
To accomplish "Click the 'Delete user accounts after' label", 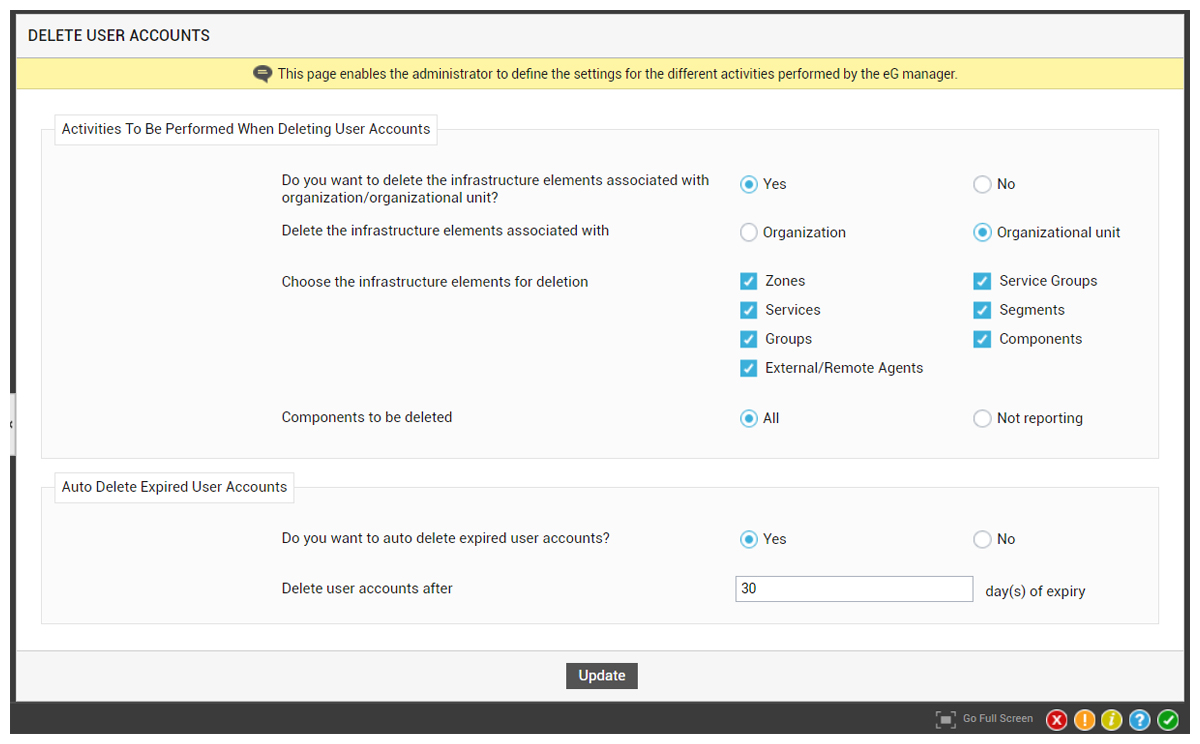I will [367, 589].
